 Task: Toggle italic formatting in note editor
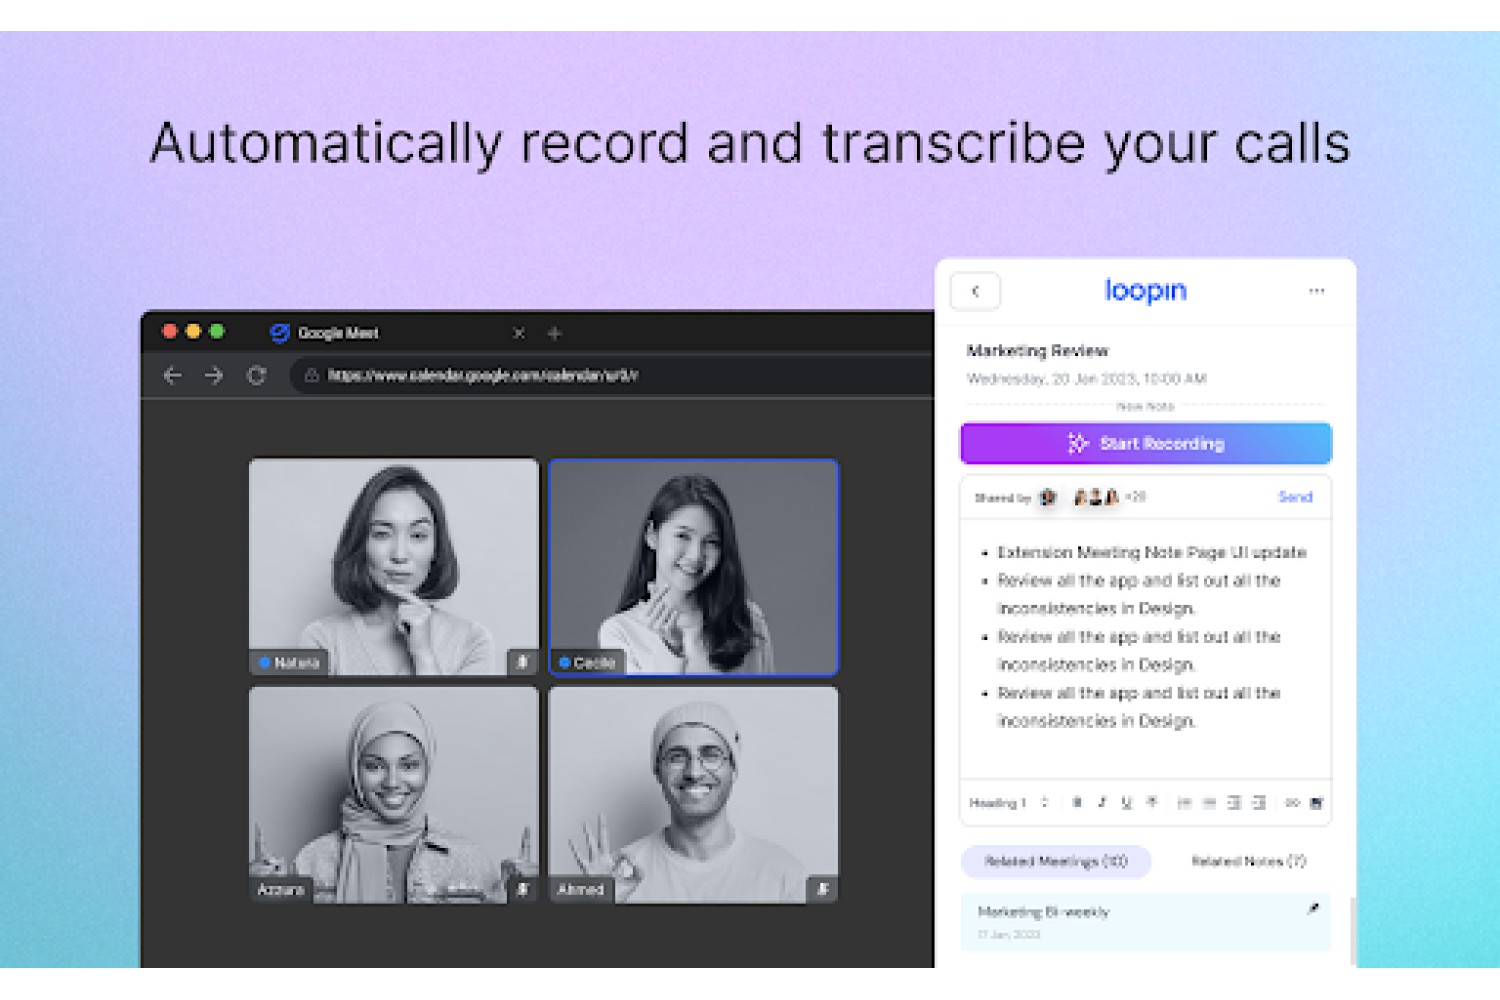(x=1102, y=803)
